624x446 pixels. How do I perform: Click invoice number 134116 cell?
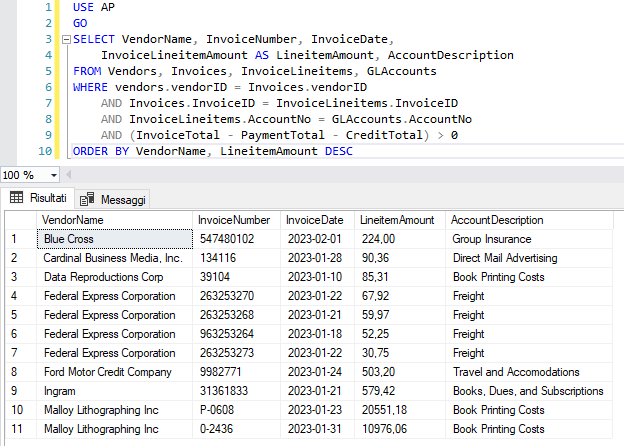(237, 258)
